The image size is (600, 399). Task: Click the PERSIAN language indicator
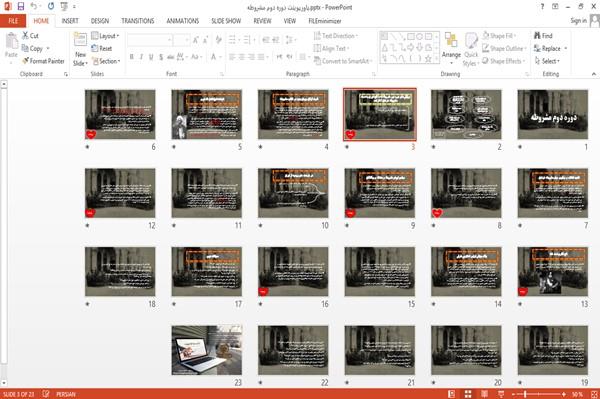point(65,394)
